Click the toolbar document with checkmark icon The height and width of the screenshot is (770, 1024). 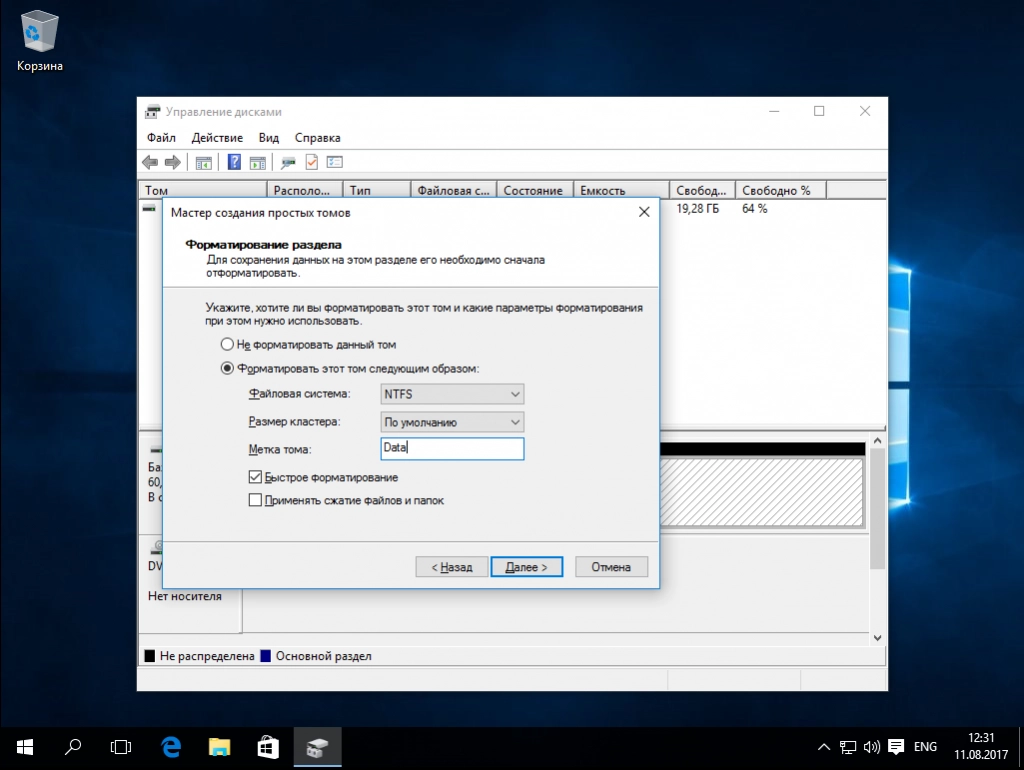(311, 162)
